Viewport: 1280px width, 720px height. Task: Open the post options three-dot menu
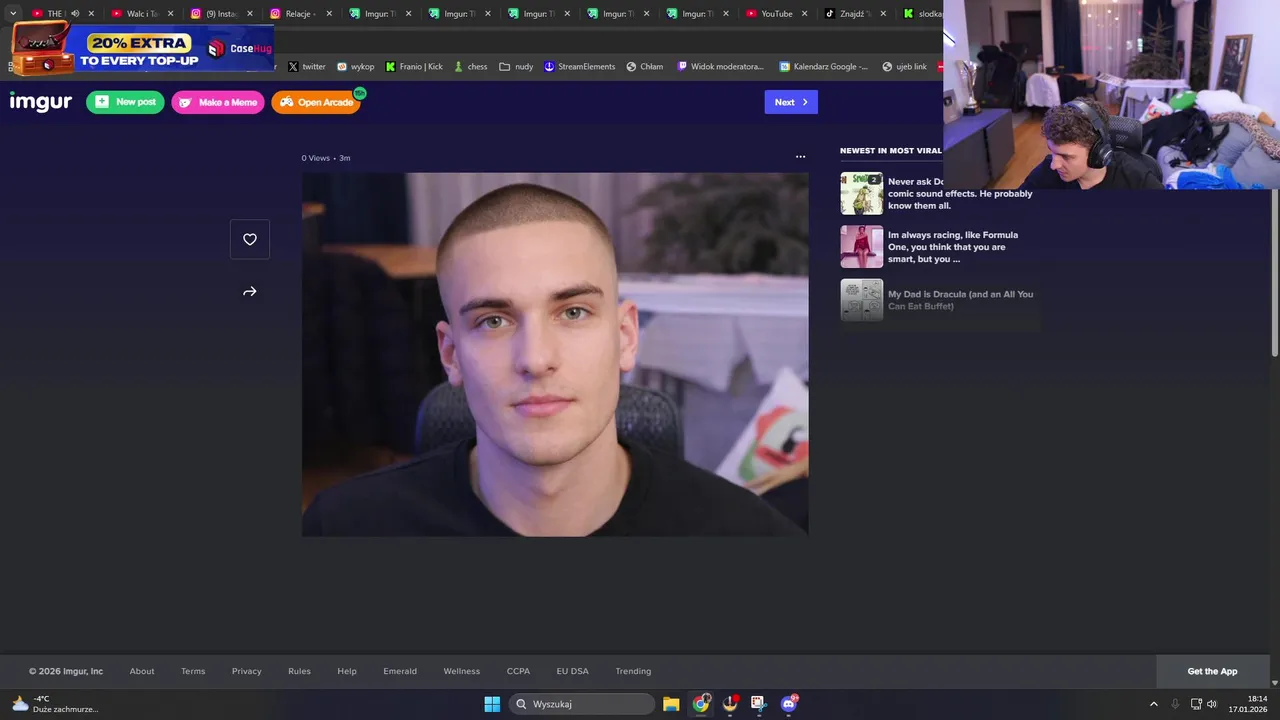pos(800,157)
